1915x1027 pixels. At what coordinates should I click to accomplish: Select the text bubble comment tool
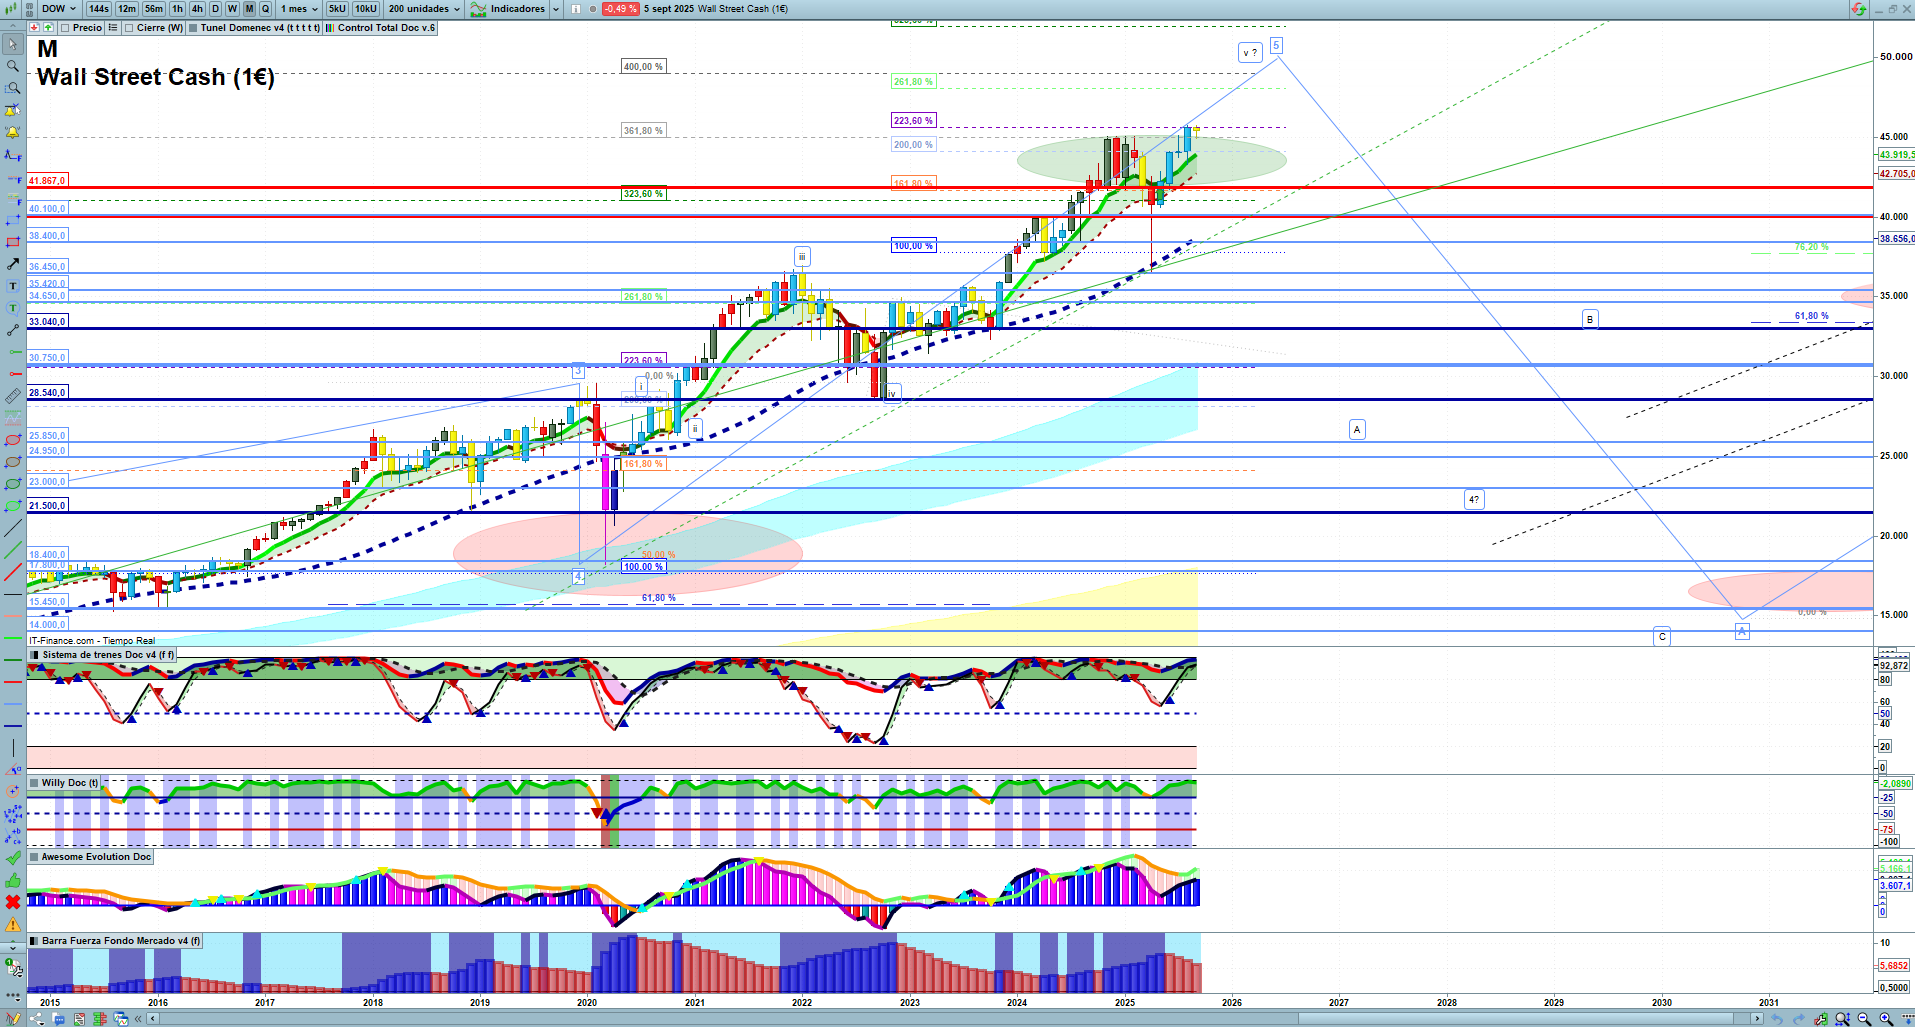coord(13,308)
